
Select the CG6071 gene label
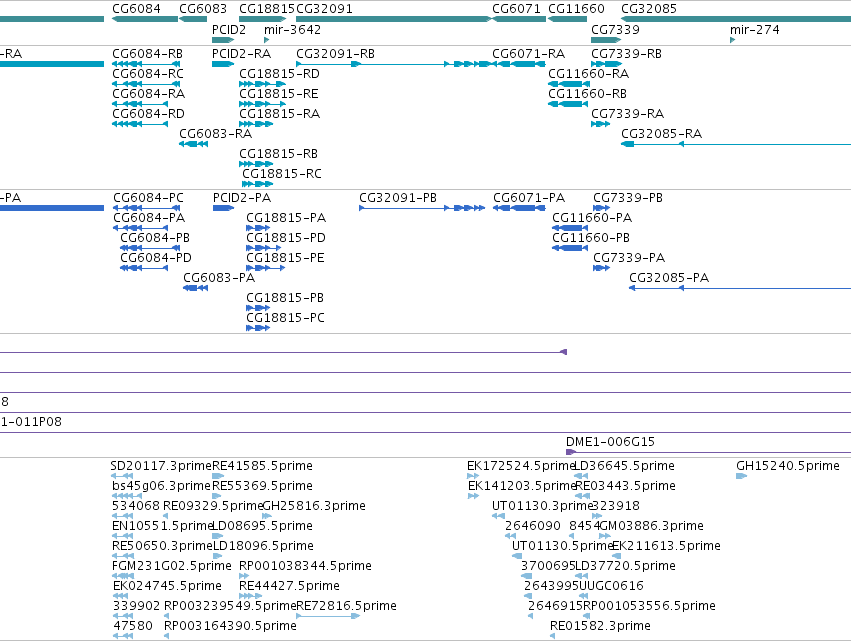[x=516, y=9]
